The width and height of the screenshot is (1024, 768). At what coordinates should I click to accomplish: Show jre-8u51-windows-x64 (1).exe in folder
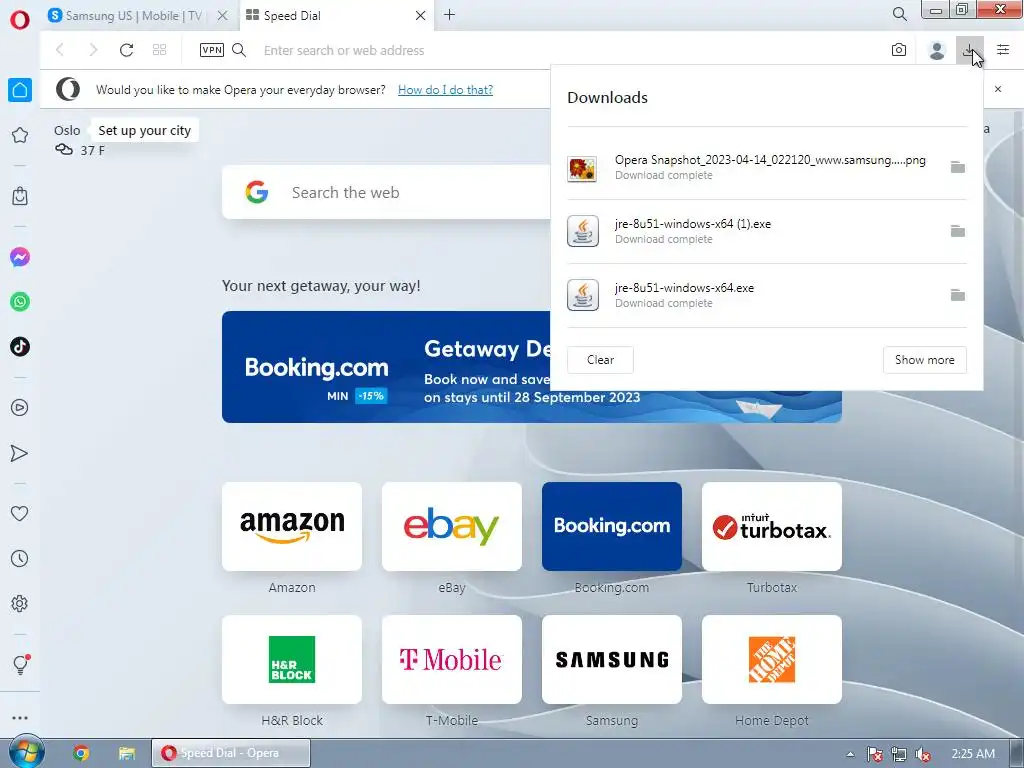[x=957, y=231]
